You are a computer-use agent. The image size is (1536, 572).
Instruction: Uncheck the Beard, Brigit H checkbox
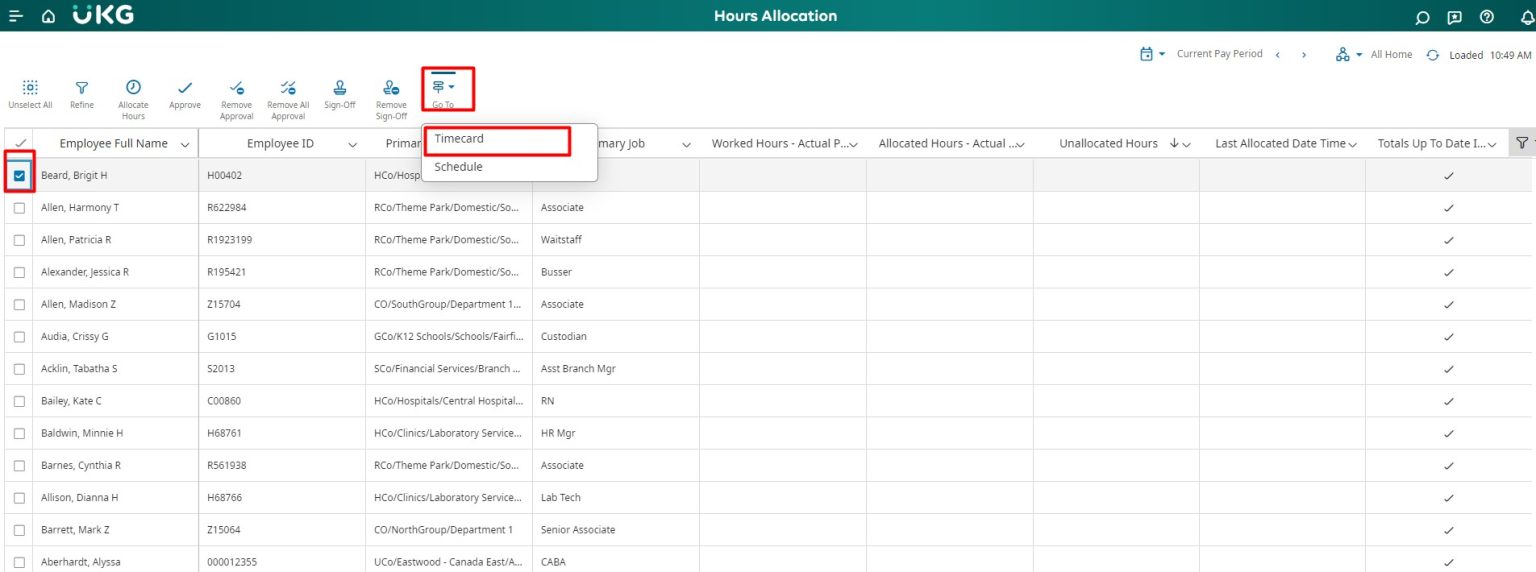pyautogui.click(x=20, y=176)
